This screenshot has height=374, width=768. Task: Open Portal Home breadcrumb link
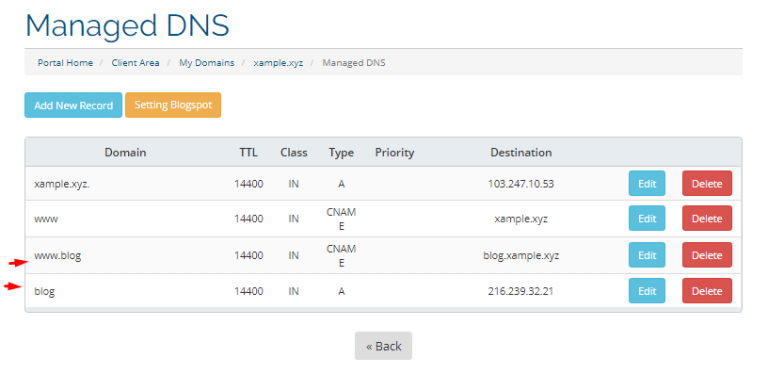pyautogui.click(x=65, y=63)
